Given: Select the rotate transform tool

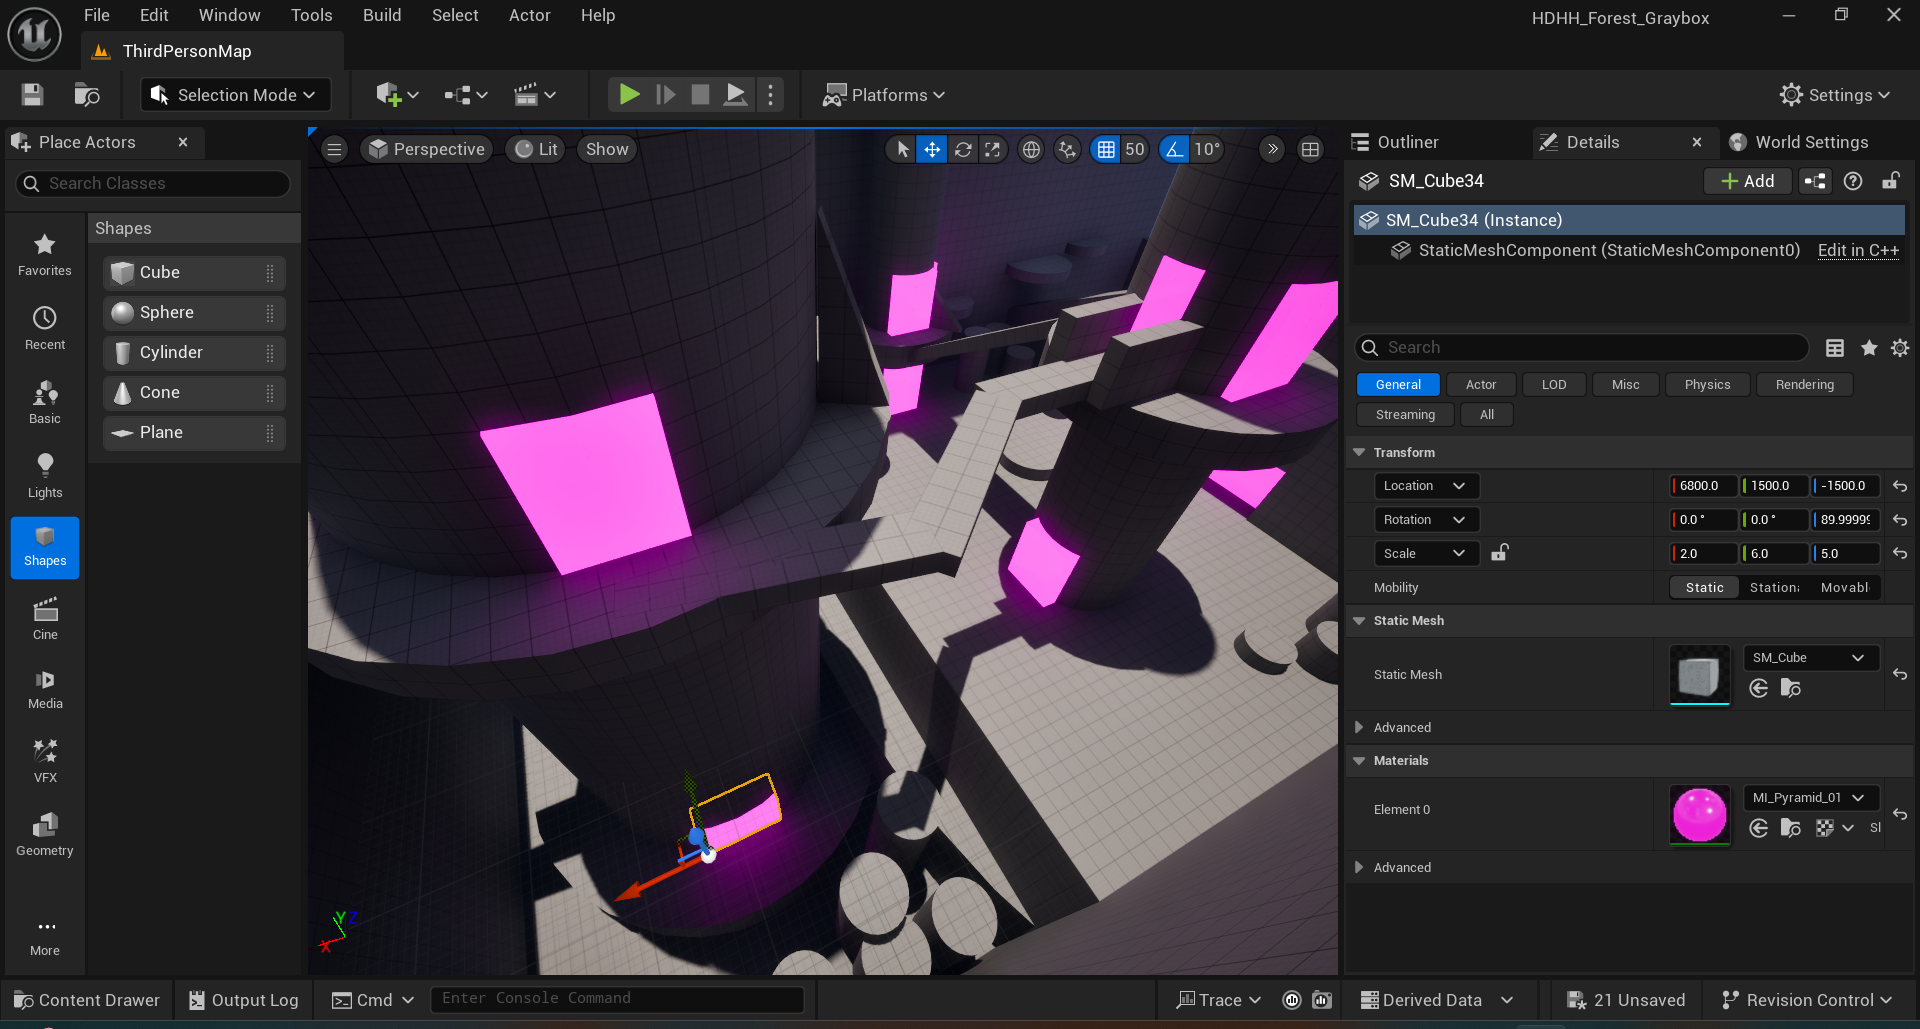Looking at the screenshot, I should click(962, 150).
